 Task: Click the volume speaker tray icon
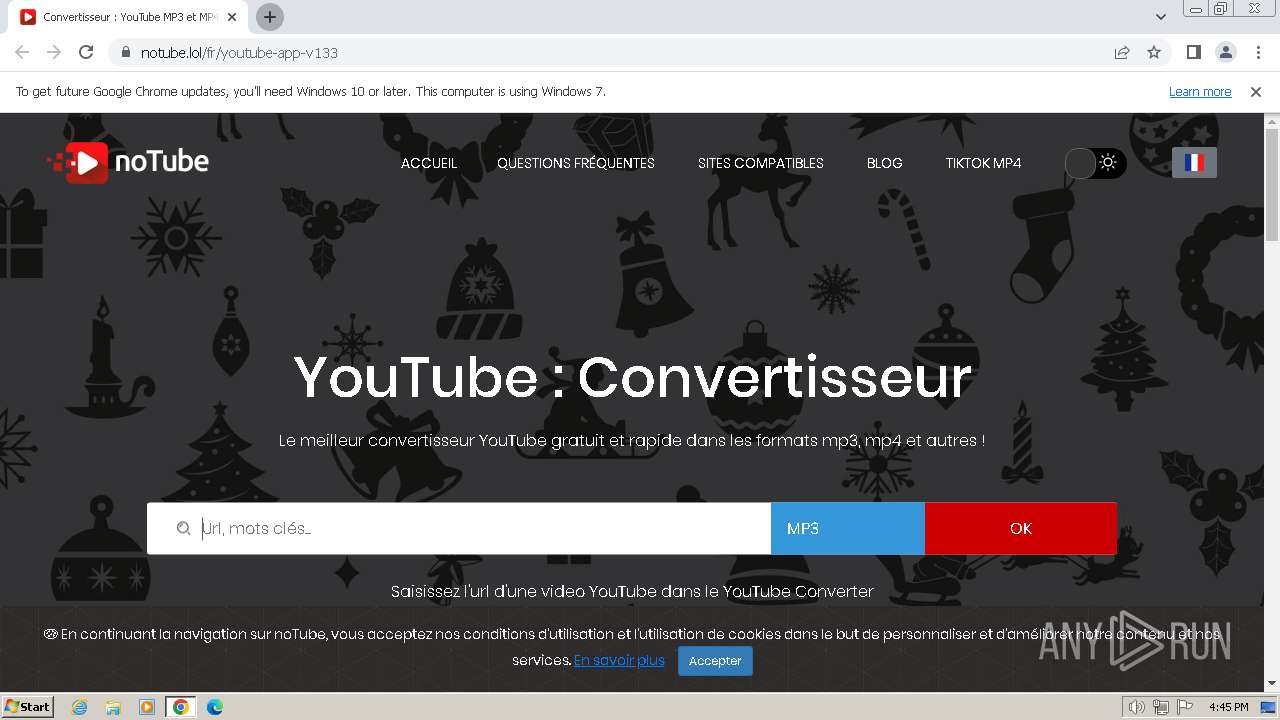tap(1137, 707)
